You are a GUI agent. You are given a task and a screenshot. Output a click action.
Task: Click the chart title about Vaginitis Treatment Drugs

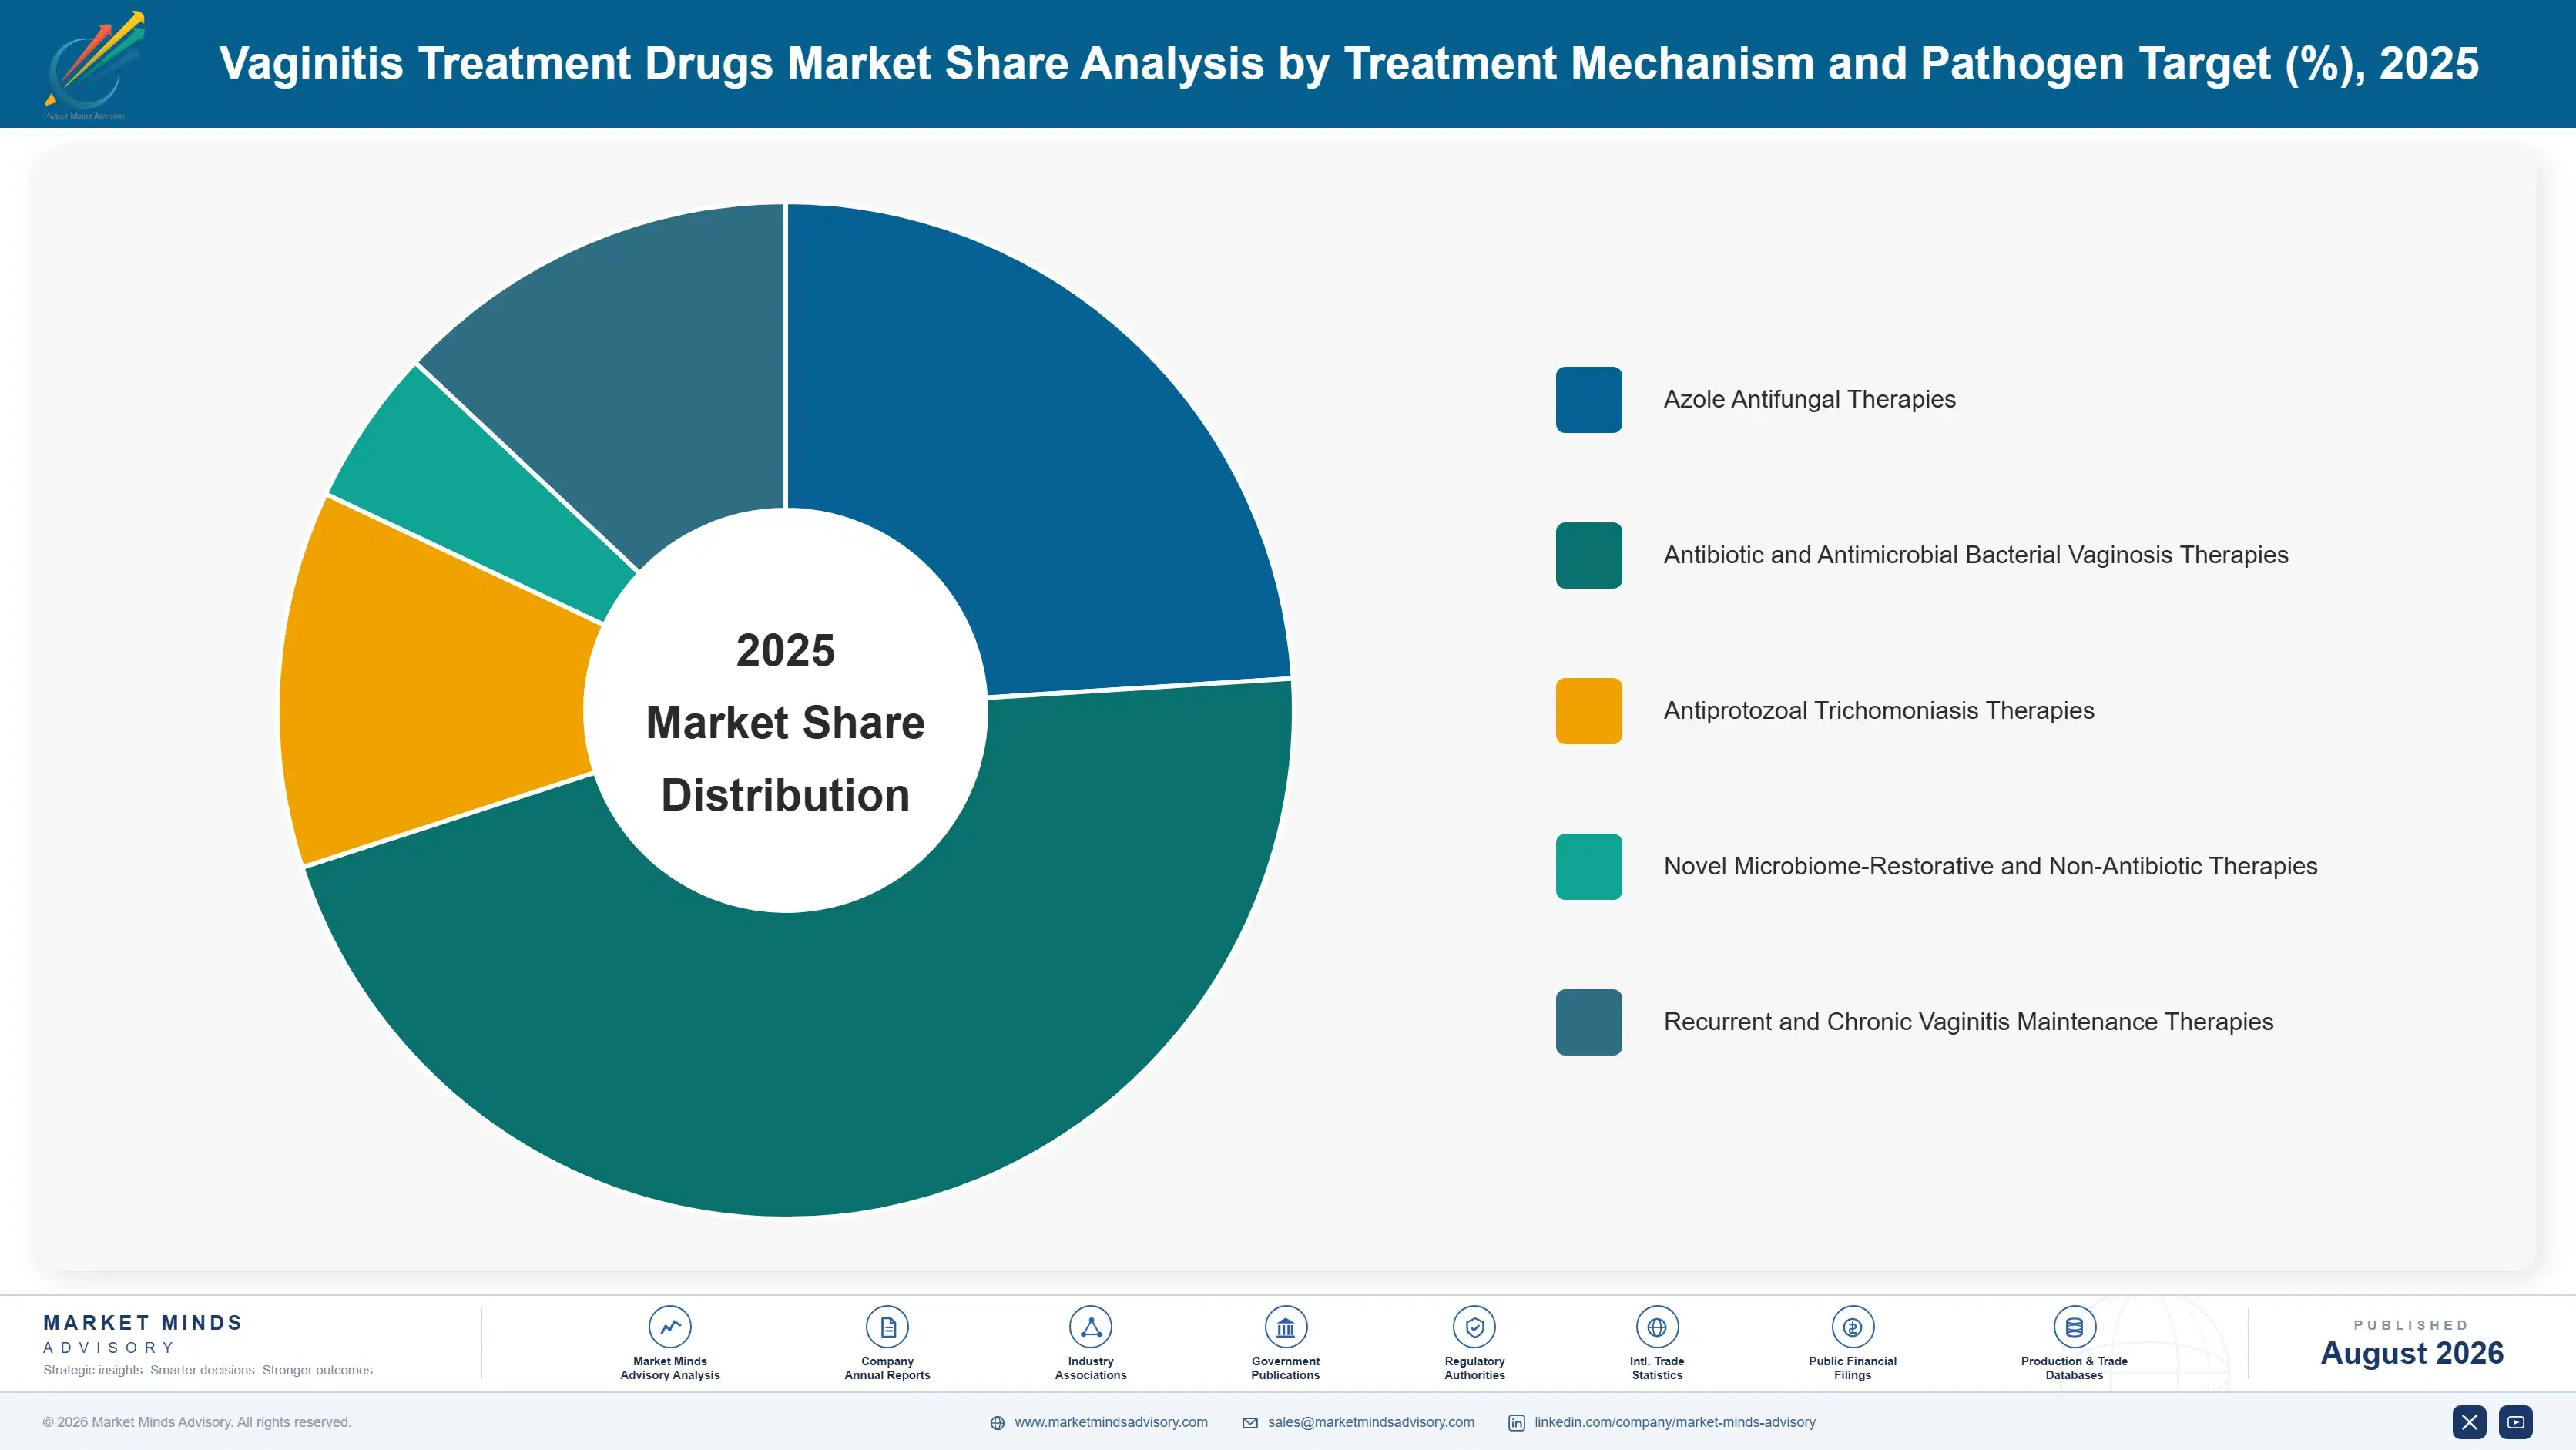tap(1349, 64)
